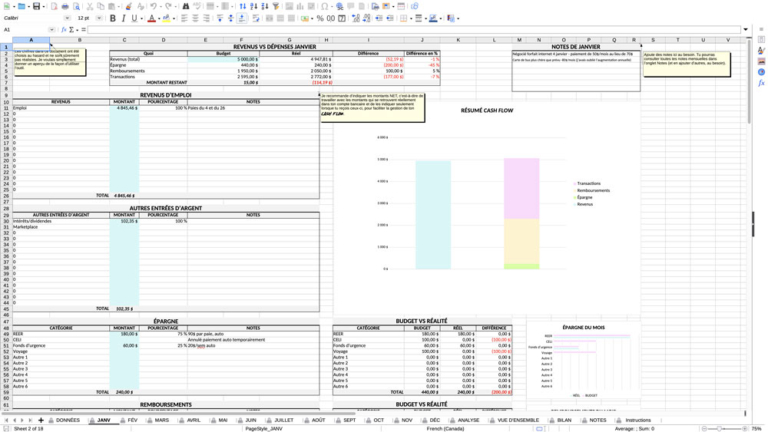Viewport: 768px width, 432px height.
Task: Open the sidebar Functions fx icon
Action: pos(761,83)
